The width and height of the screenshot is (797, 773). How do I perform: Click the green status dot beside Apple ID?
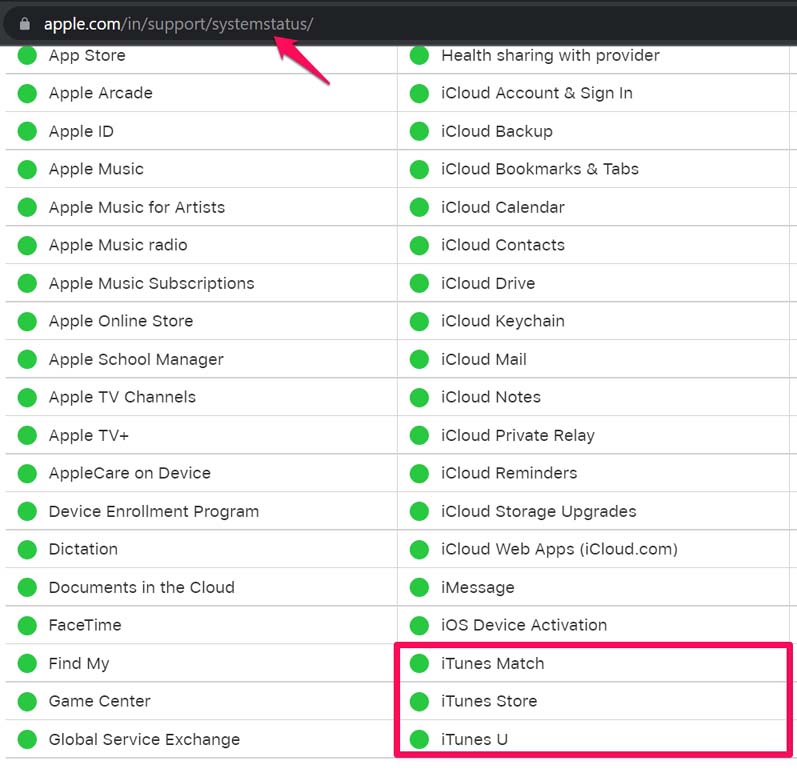coord(27,131)
